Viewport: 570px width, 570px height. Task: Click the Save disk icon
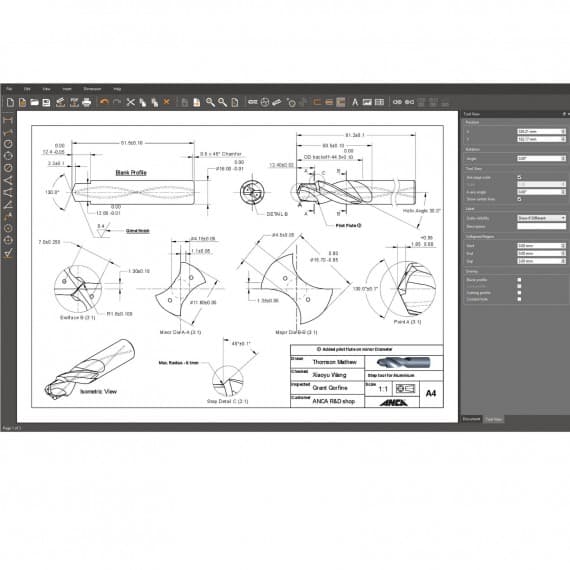47,103
